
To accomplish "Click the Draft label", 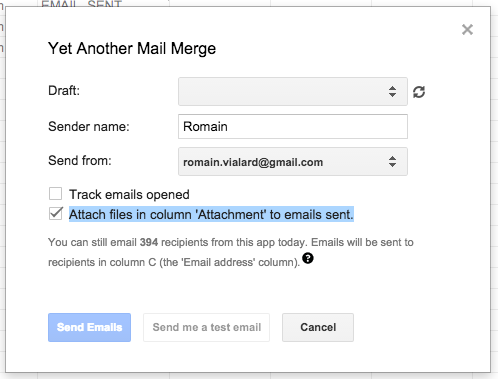I will (64, 91).
